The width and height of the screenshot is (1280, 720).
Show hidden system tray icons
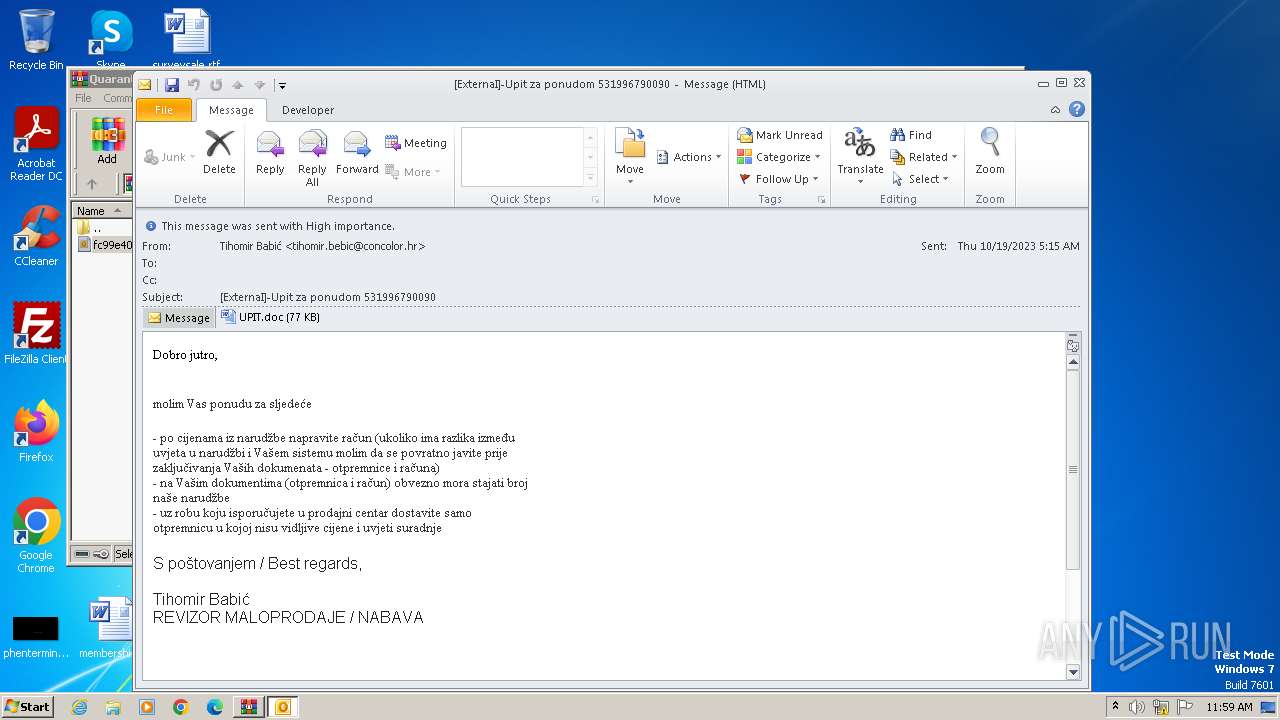point(1116,707)
